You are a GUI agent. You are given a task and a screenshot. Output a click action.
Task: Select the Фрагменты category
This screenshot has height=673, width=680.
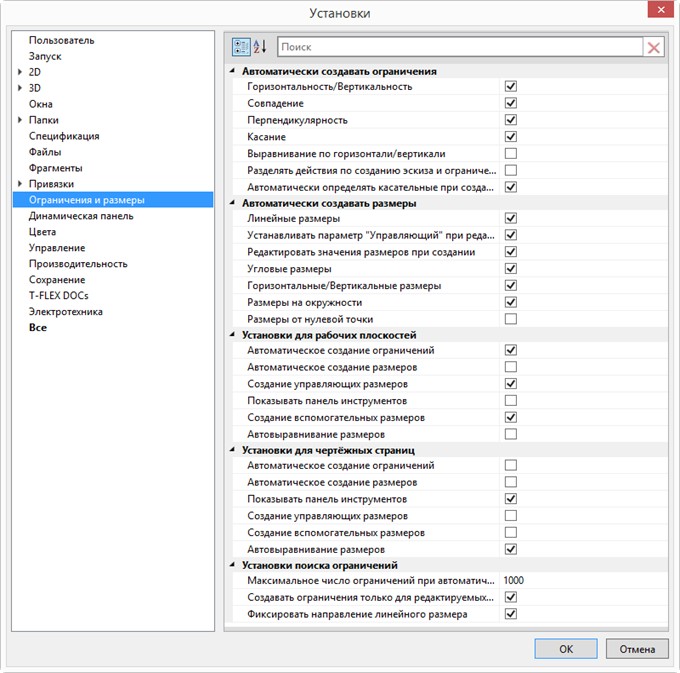pyautogui.click(x=56, y=168)
